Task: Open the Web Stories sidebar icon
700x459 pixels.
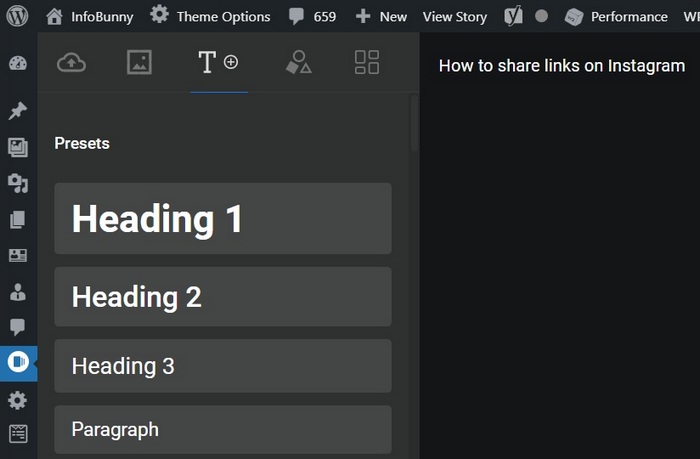Action: click(x=18, y=361)
